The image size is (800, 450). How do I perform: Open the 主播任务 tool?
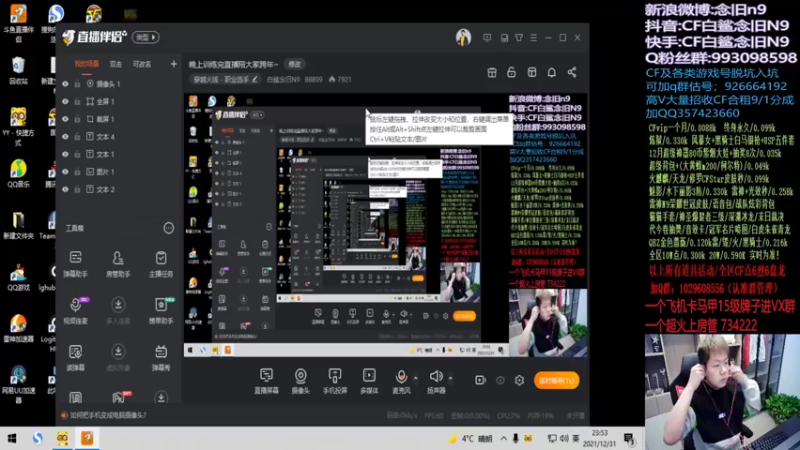click(161, 264)
